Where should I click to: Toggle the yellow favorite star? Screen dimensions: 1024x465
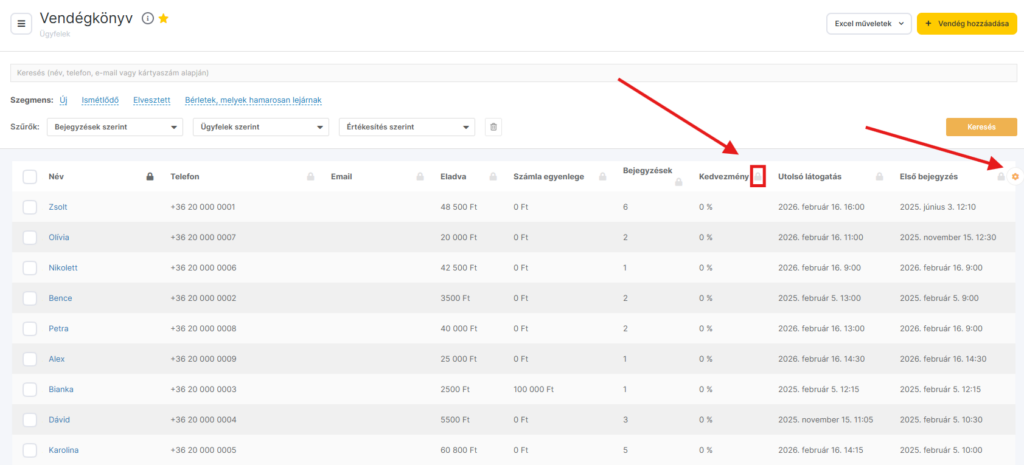click(x=163, y=18)
